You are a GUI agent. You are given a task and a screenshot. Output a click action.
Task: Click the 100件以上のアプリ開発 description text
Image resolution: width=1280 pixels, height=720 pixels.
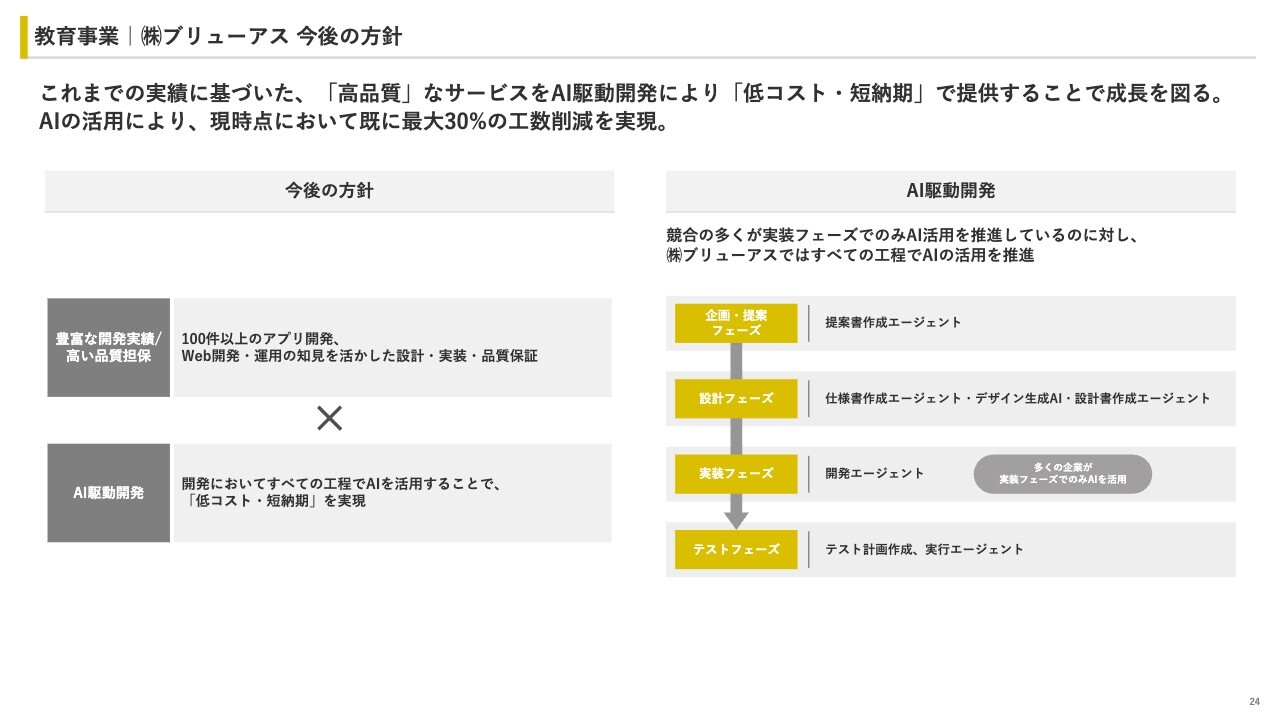click(359, 347)
